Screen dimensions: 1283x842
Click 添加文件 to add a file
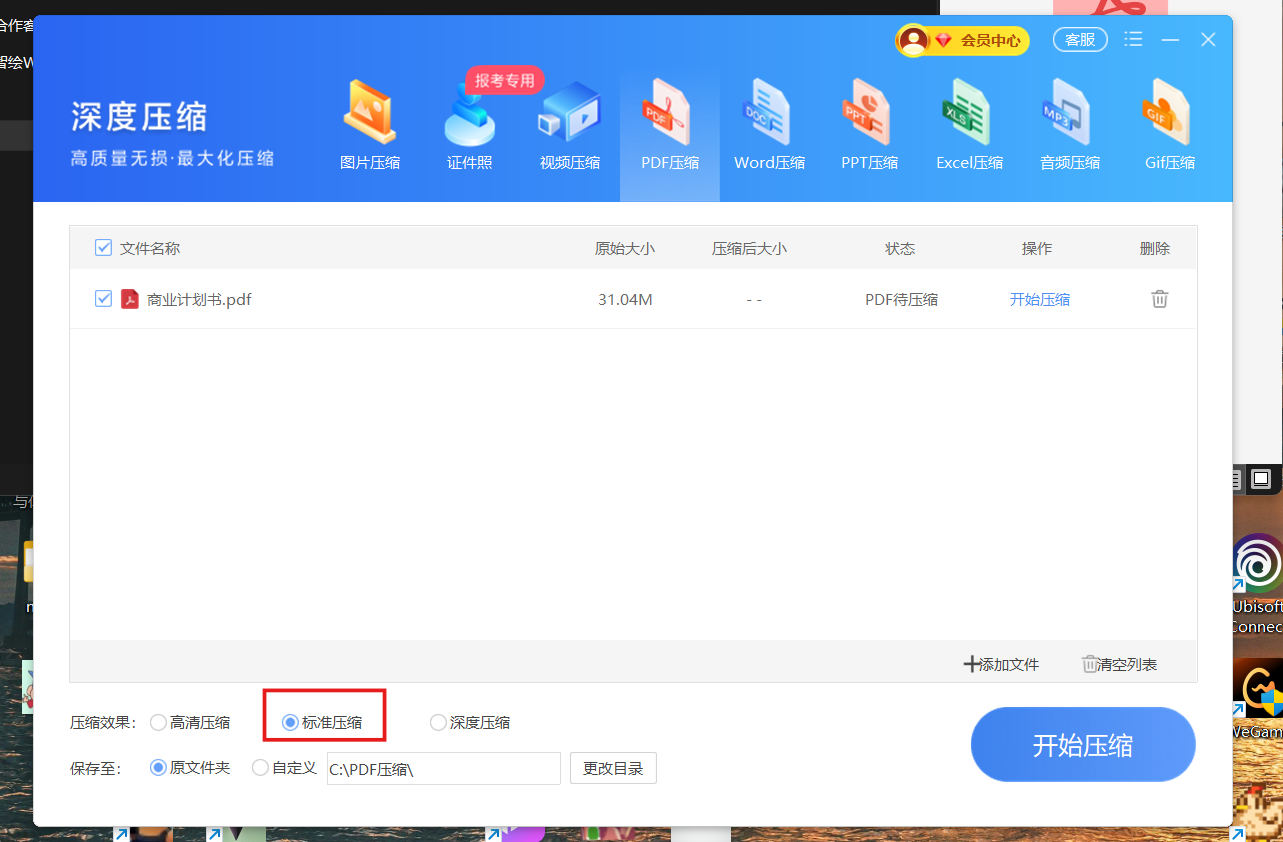(x=1001, y=664)
